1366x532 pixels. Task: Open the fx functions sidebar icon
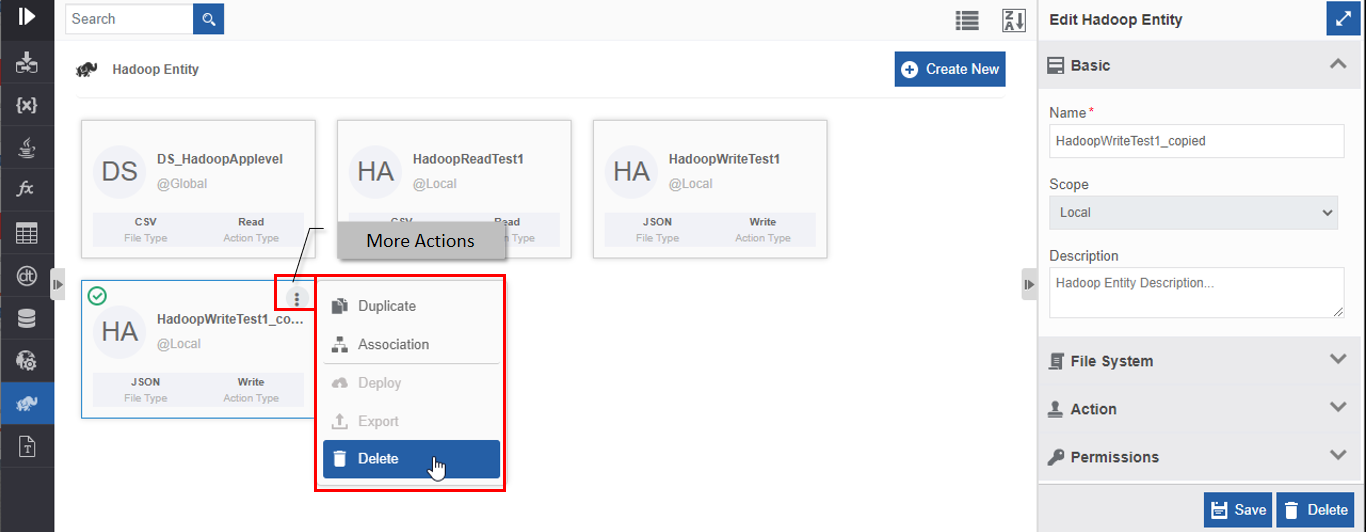[27, 189]
